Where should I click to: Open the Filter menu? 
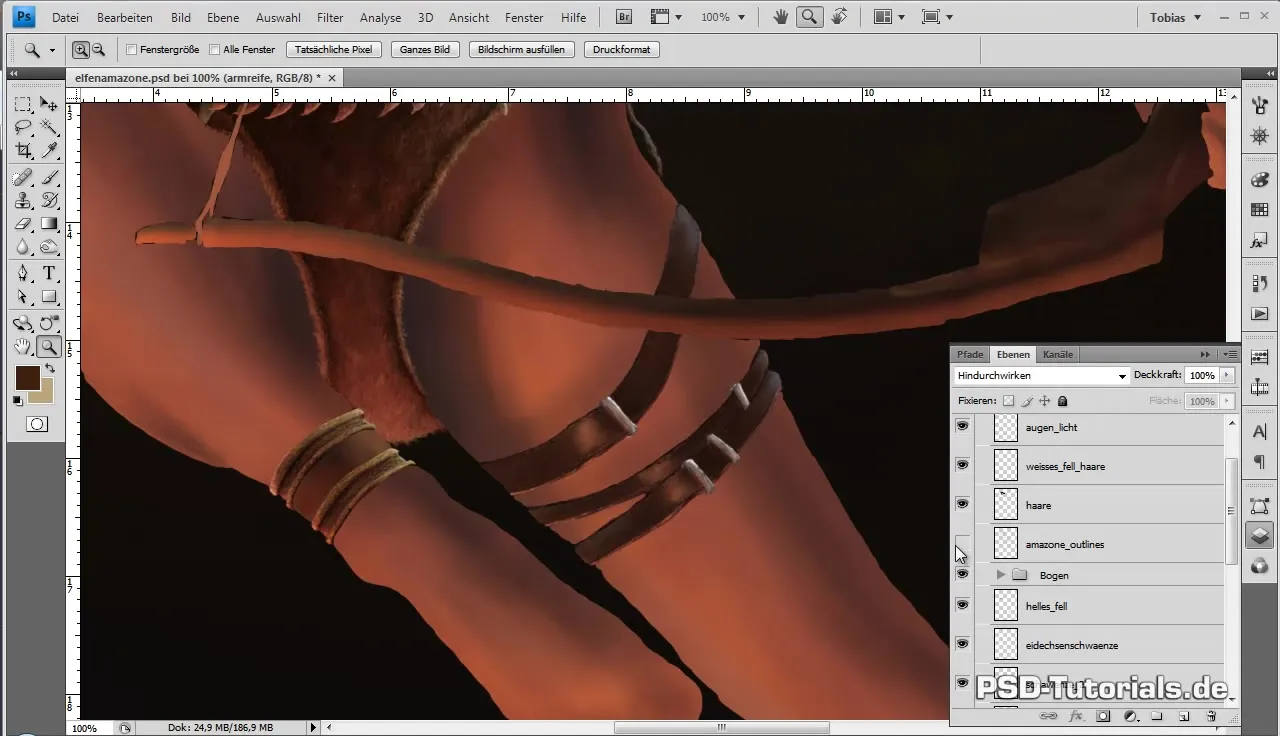tap(330, 18)
